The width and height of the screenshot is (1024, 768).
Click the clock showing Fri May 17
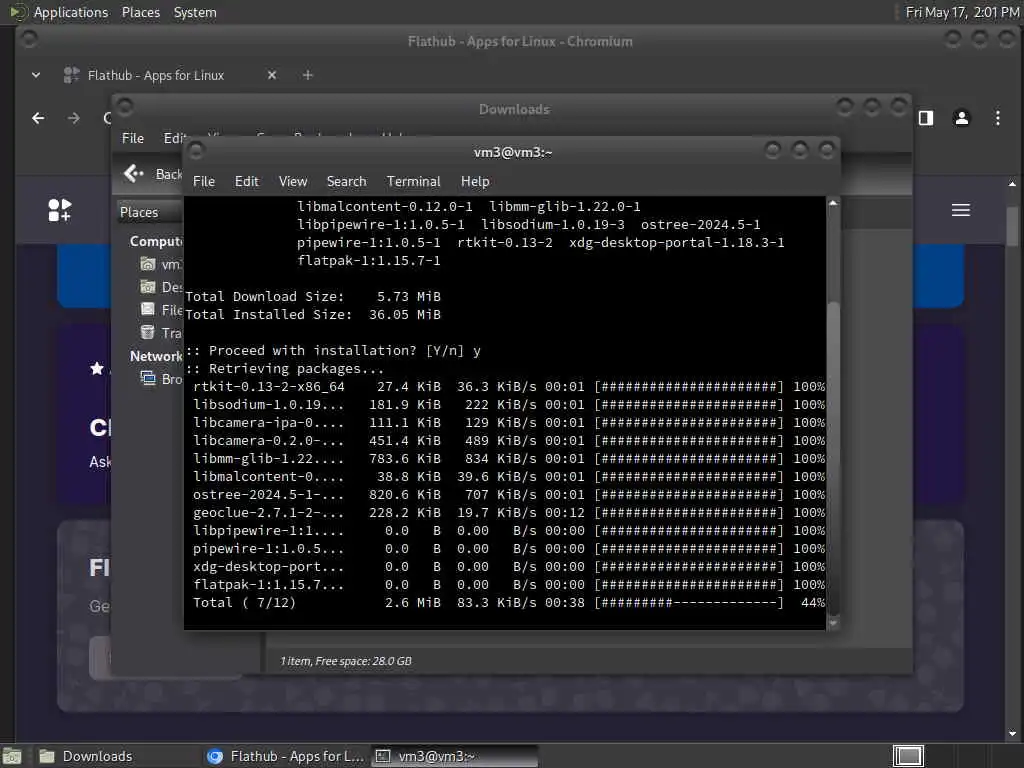point(962,12)
